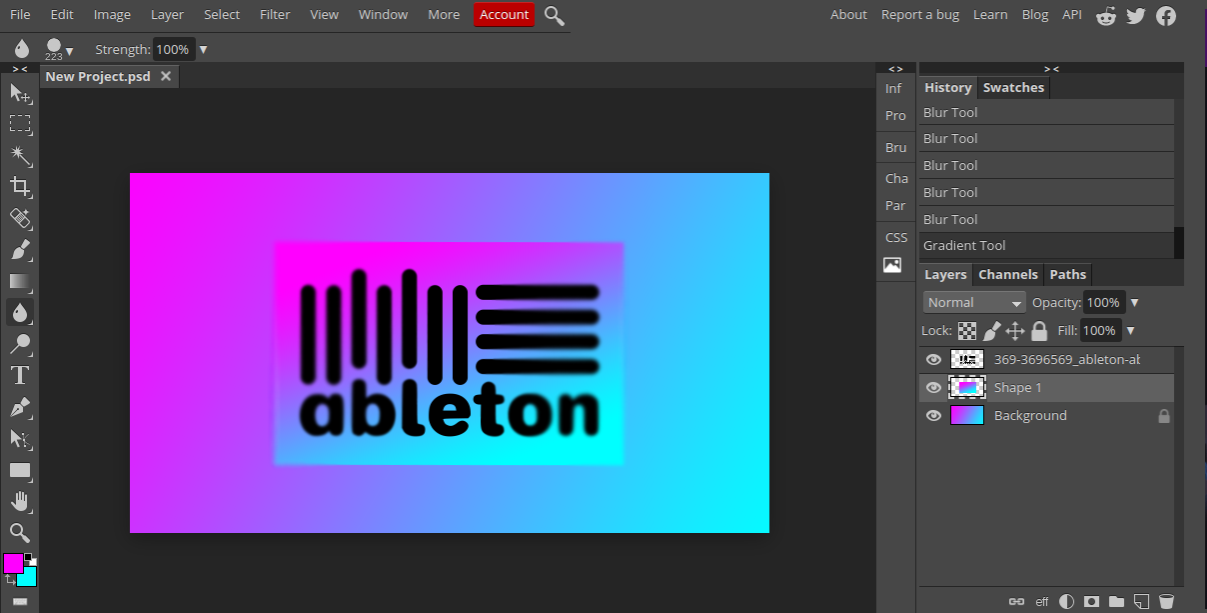Image resolution: width=1207 pixels, height=613 pixels.
Task: Select the Brush tool
Action: tap(19, 250)
